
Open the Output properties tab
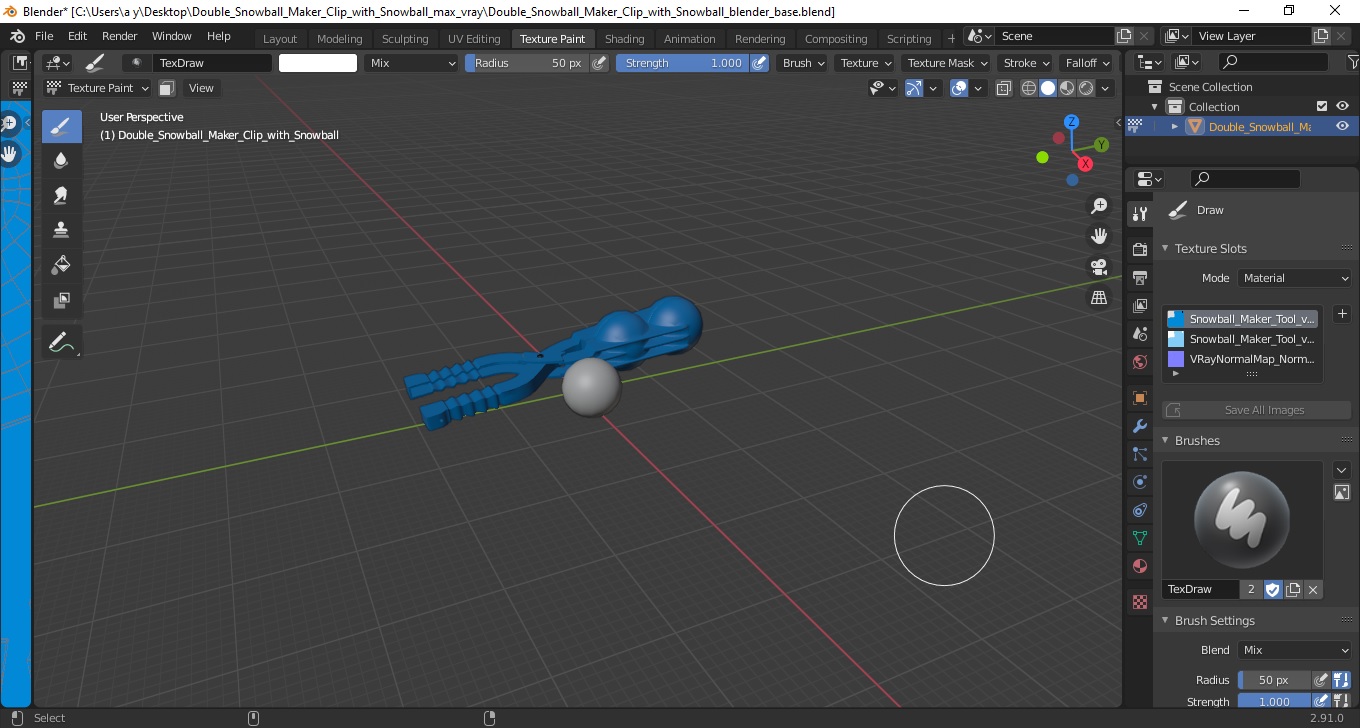1139,277
